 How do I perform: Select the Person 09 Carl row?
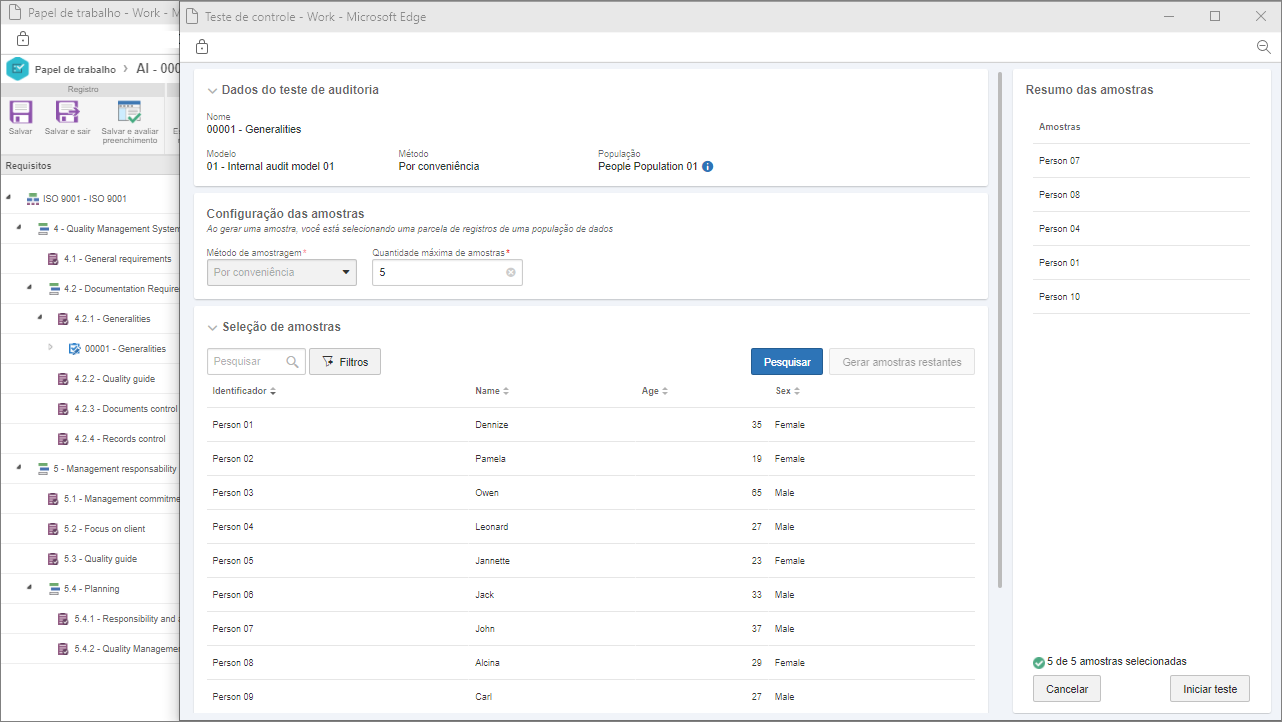(x=590, y=697)
